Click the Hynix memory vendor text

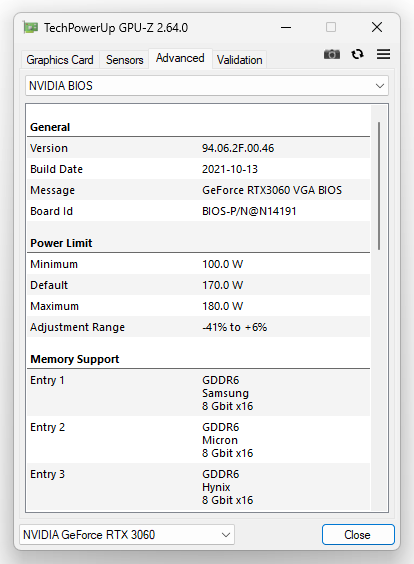216,487
